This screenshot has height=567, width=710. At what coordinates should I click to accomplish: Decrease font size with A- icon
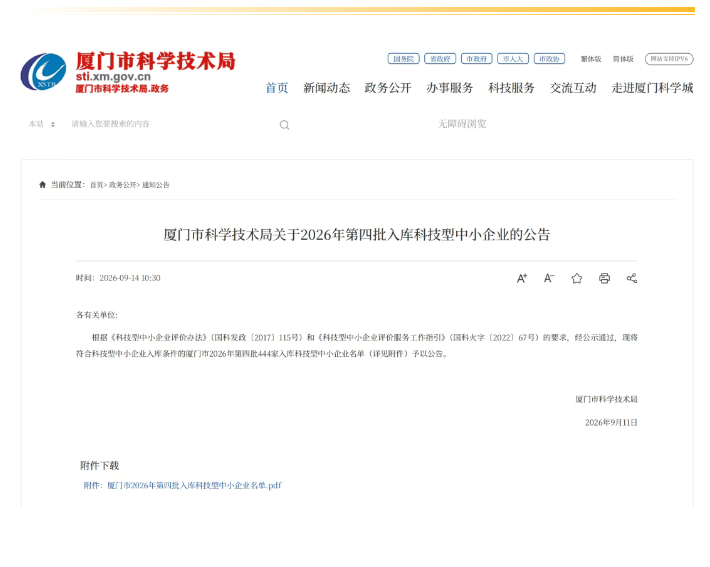[x=549, y=278]
